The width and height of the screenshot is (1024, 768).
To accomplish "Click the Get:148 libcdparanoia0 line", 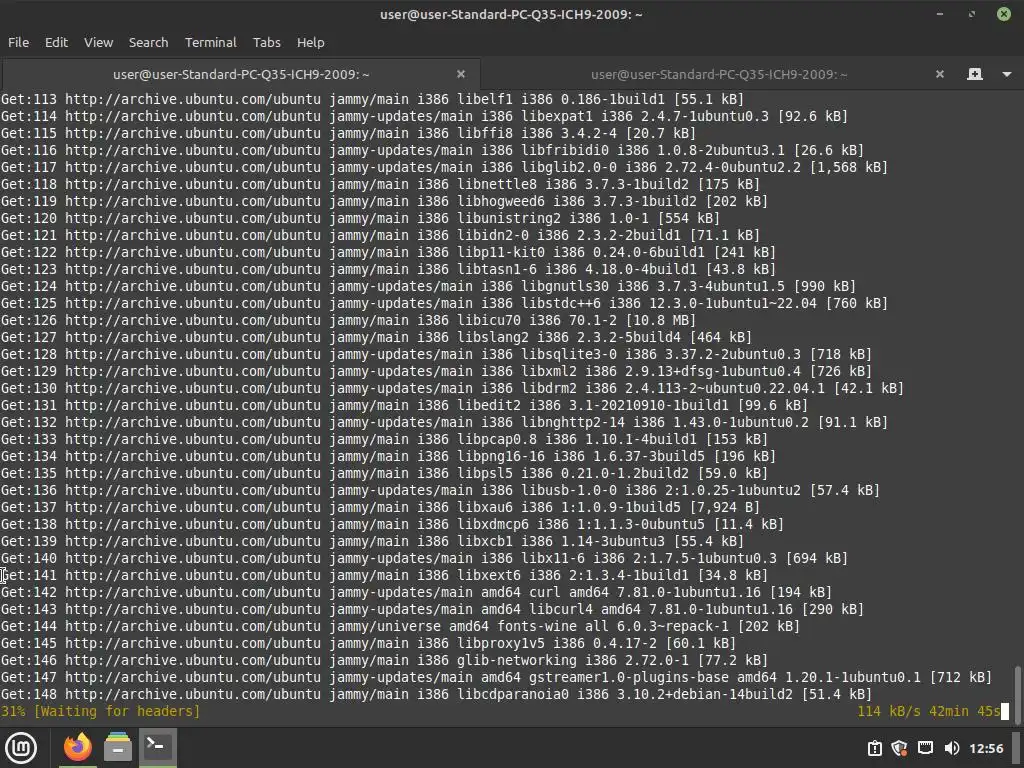I will tap(436, 694).
